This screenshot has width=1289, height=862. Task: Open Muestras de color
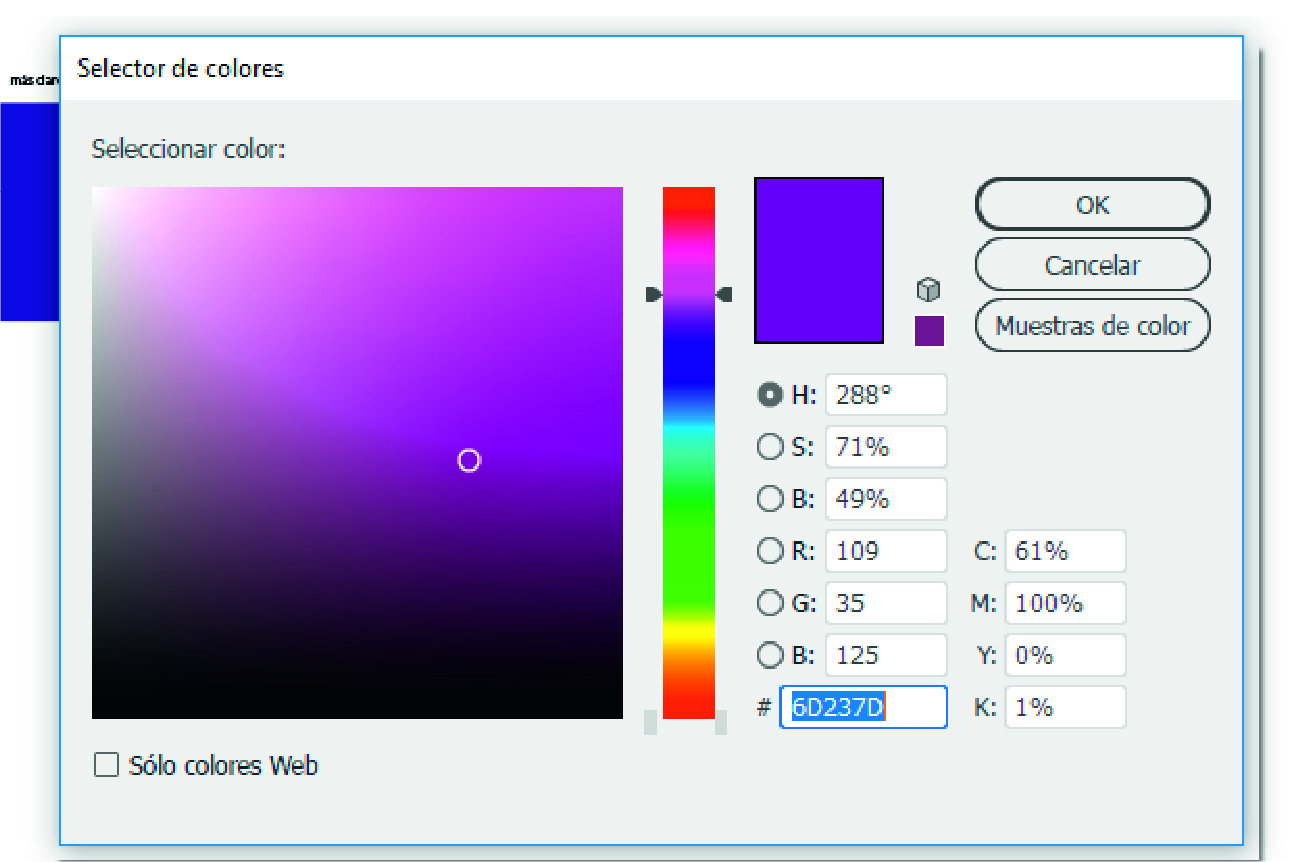tap(1092, 326)
